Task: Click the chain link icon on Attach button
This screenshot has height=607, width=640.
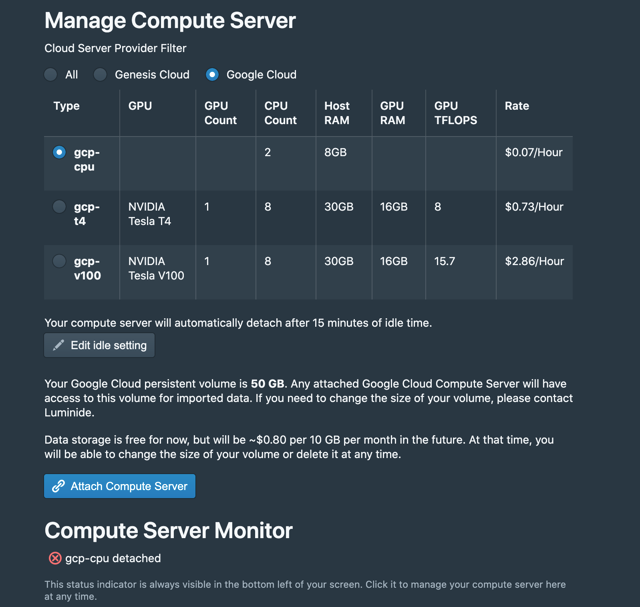Action: 58,486
